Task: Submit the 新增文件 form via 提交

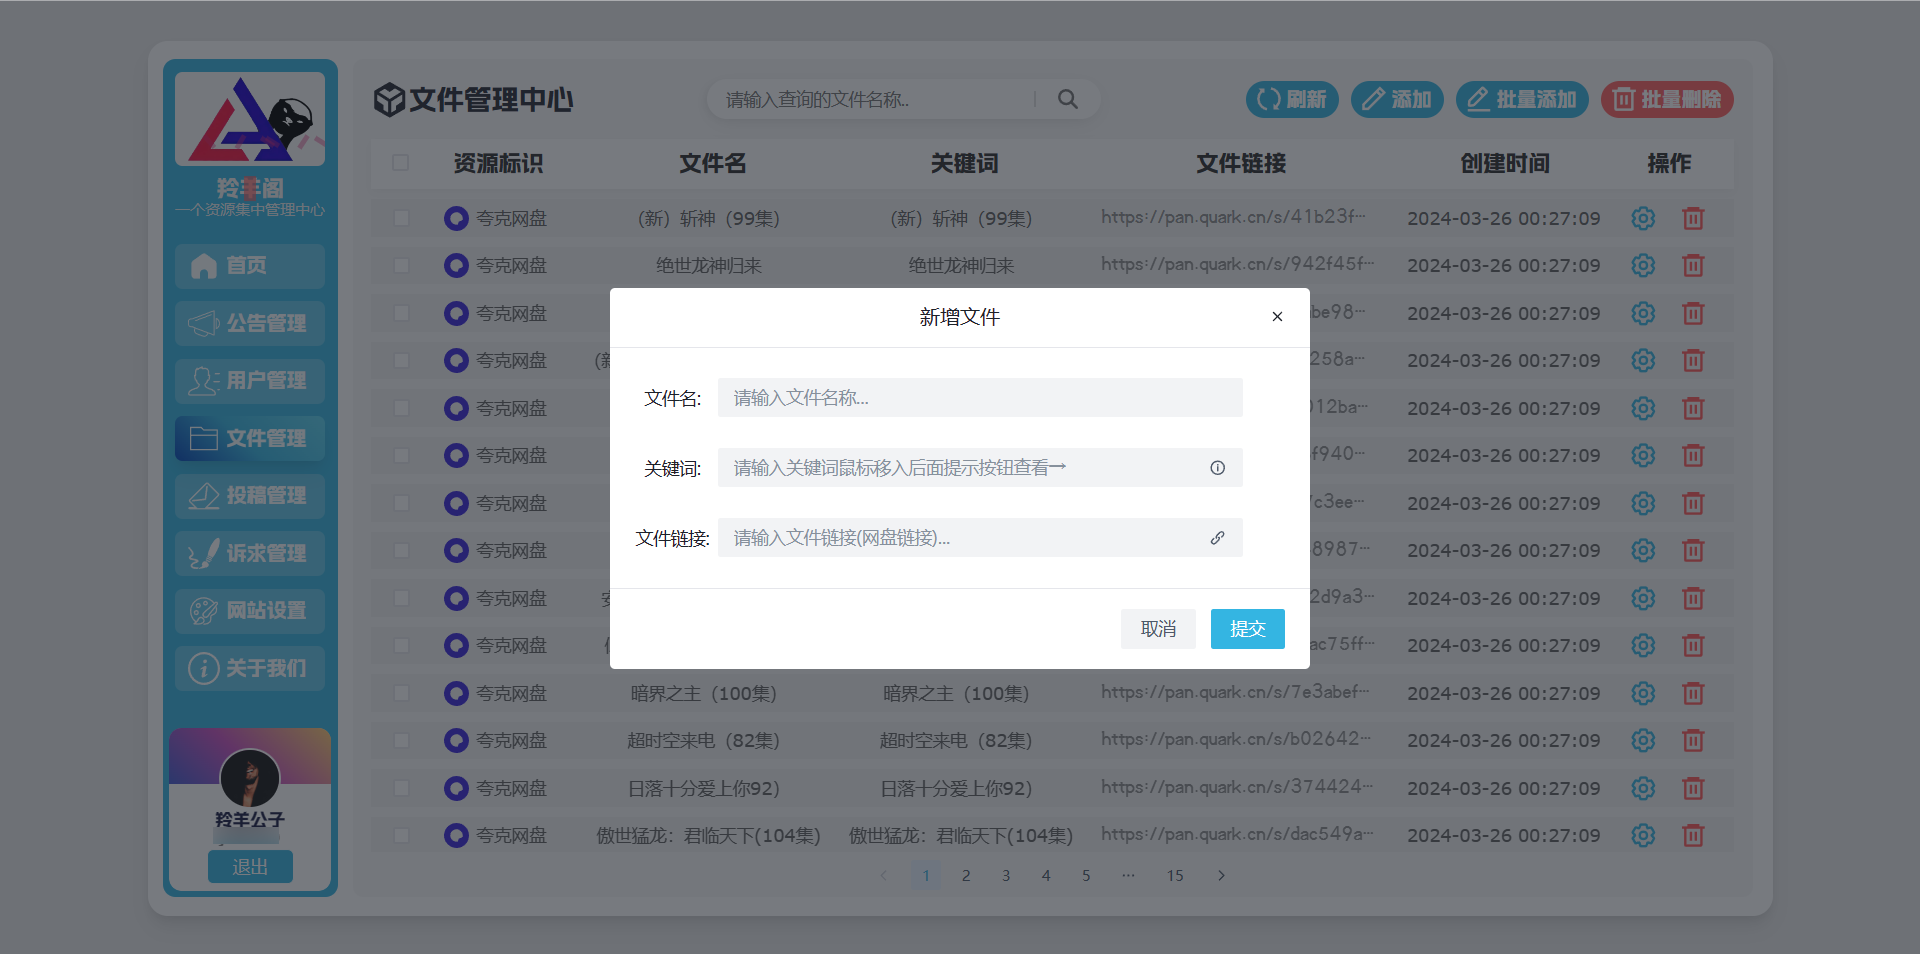Action: (1247, 629)
